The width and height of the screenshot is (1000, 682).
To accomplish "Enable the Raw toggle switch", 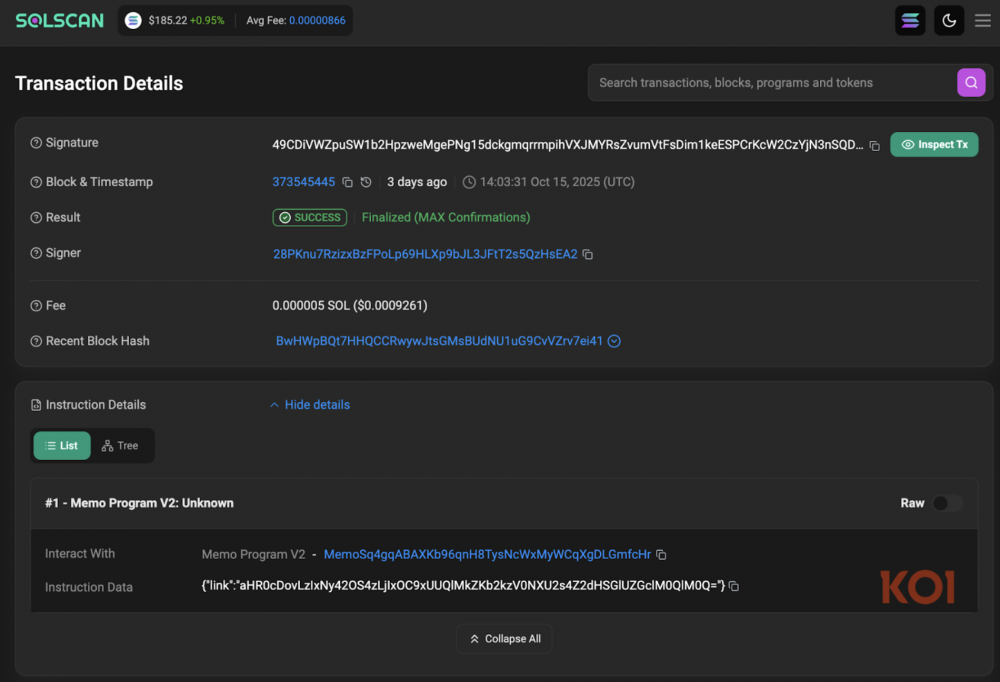I will (946, 503).
